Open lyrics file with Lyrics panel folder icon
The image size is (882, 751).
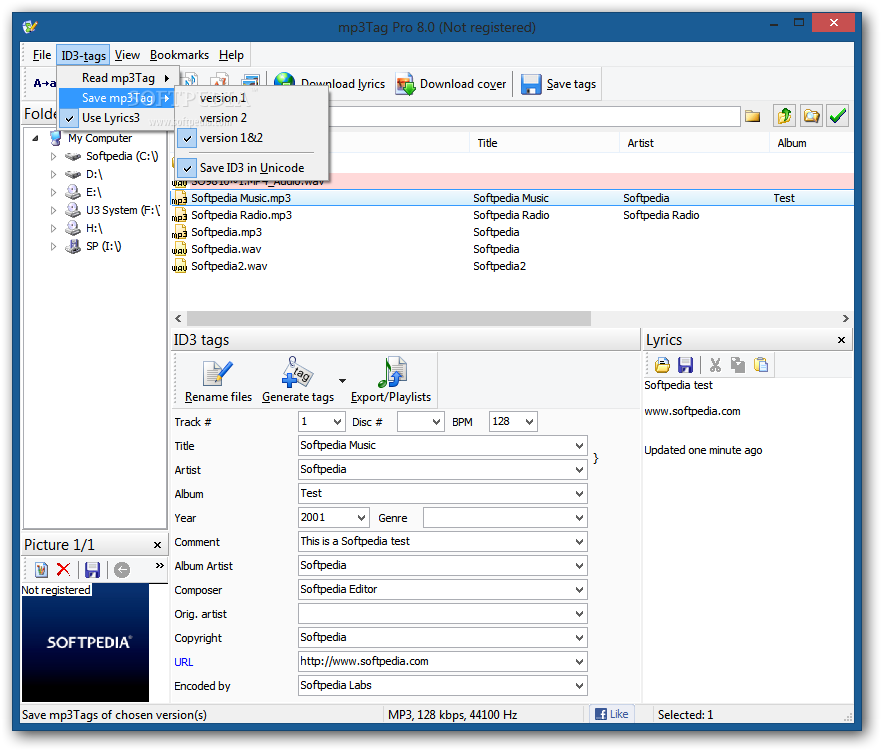coord(663,365)
